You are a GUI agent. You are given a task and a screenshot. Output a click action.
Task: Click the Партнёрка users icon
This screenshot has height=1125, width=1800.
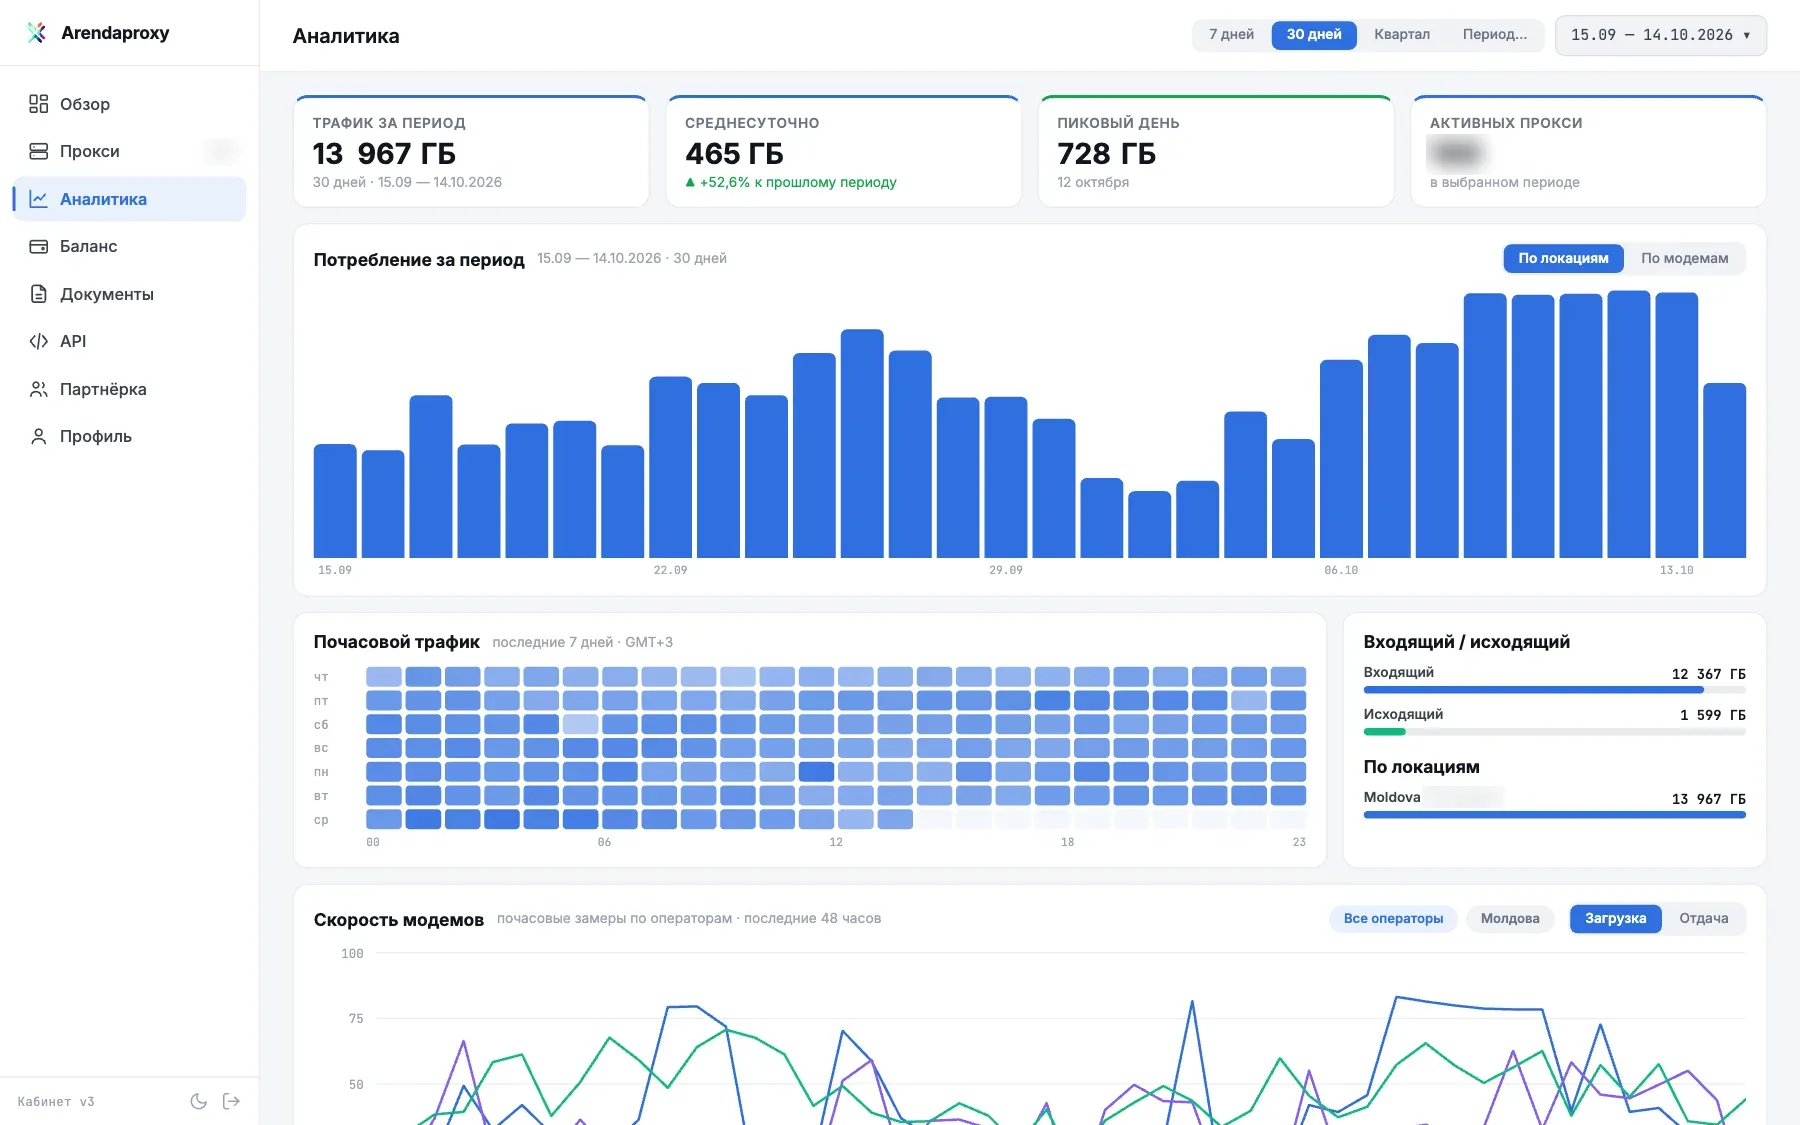[x=39, y=389]
